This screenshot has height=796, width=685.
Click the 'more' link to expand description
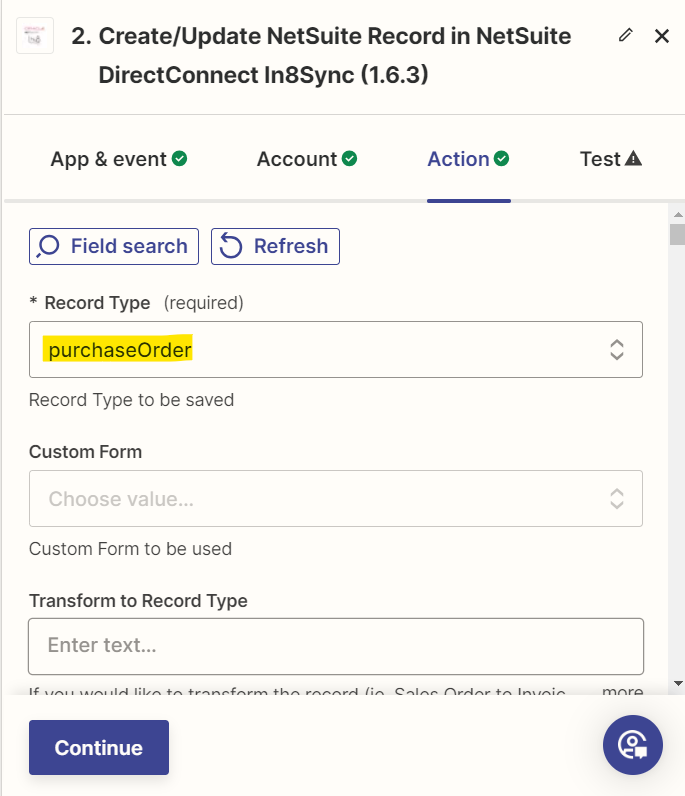pyautogui.click(x=622, y=692)
